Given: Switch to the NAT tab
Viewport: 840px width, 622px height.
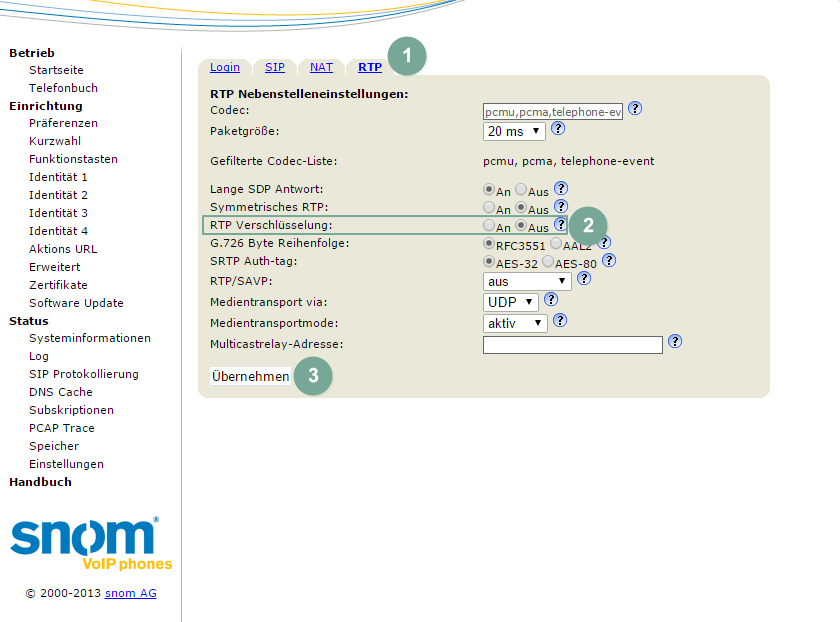Looking at the screenshot, I should (321, 67).
